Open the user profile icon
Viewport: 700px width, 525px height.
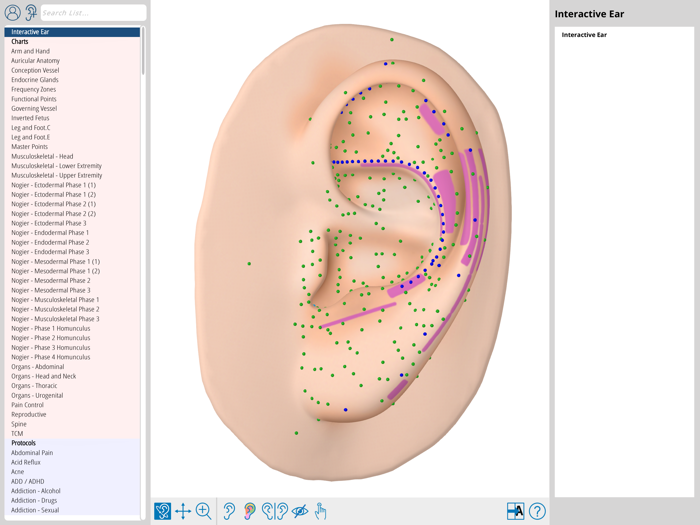12,13
